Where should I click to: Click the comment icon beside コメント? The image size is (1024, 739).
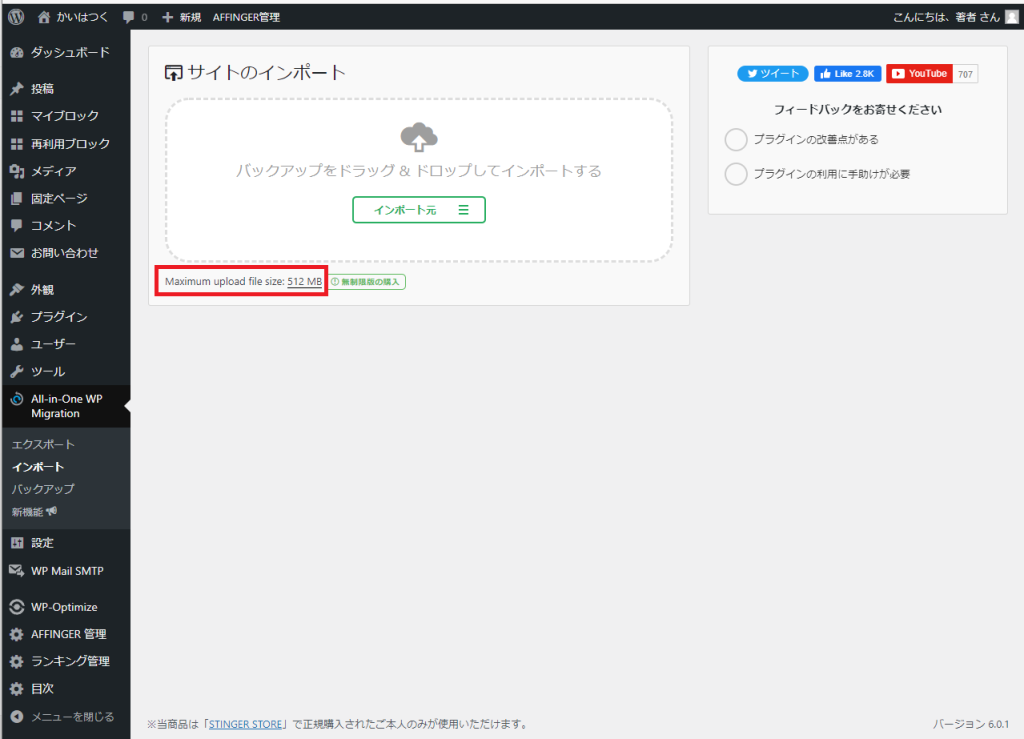tap(17, 225)
